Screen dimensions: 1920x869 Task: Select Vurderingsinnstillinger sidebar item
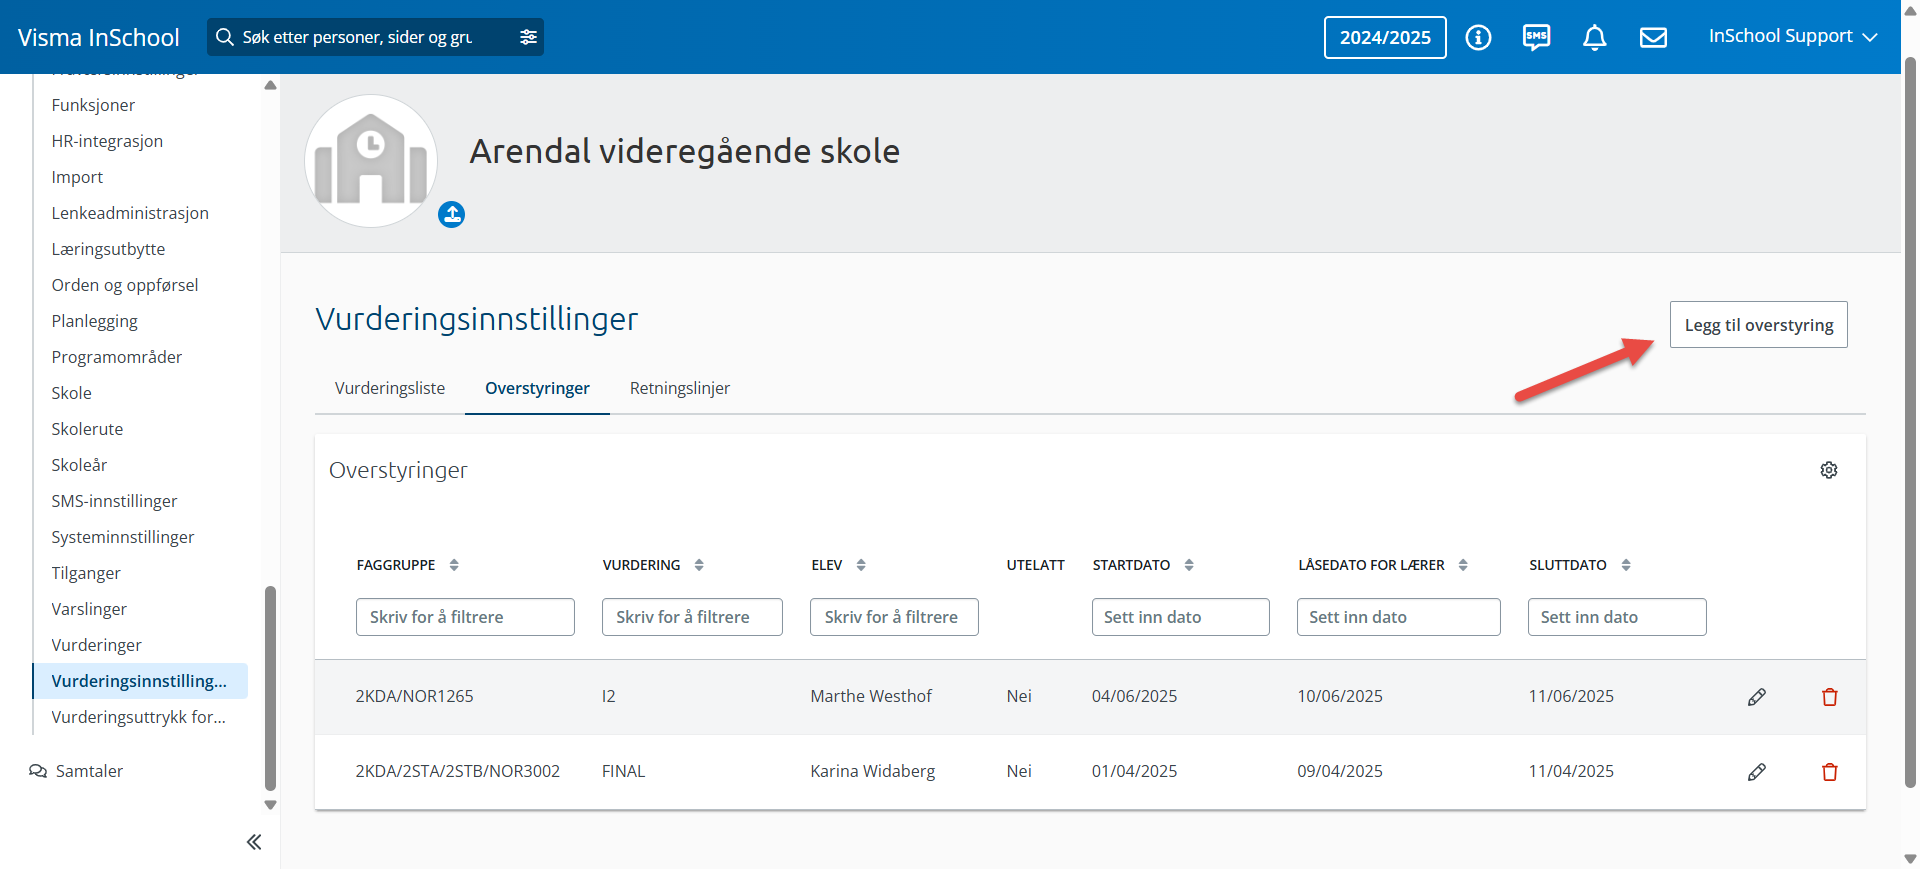click(140, 681)
